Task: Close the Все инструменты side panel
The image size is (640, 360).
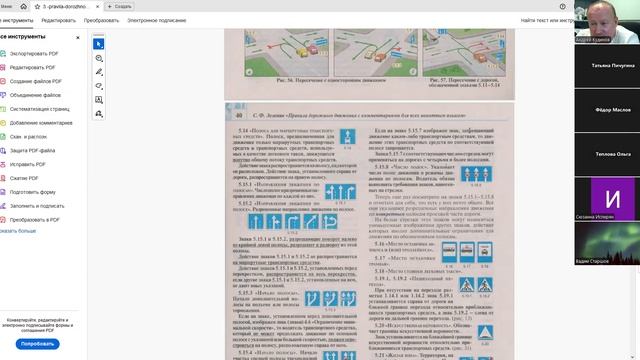Action: click(x=78, y=38)
